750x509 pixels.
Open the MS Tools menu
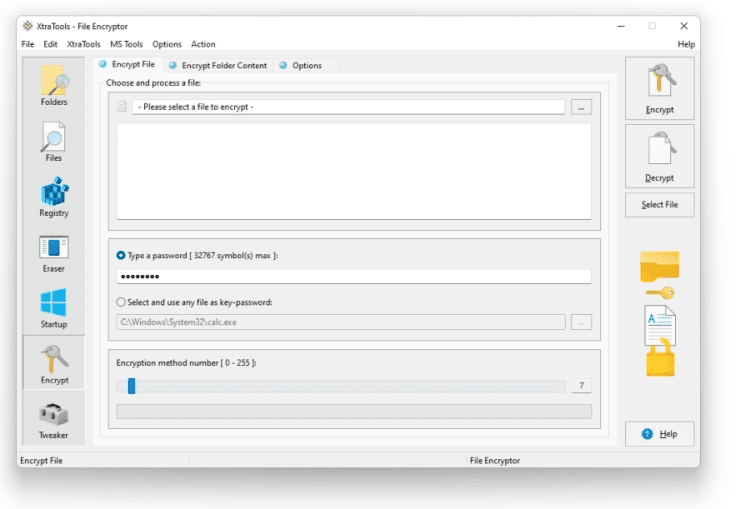click(126, 44)
